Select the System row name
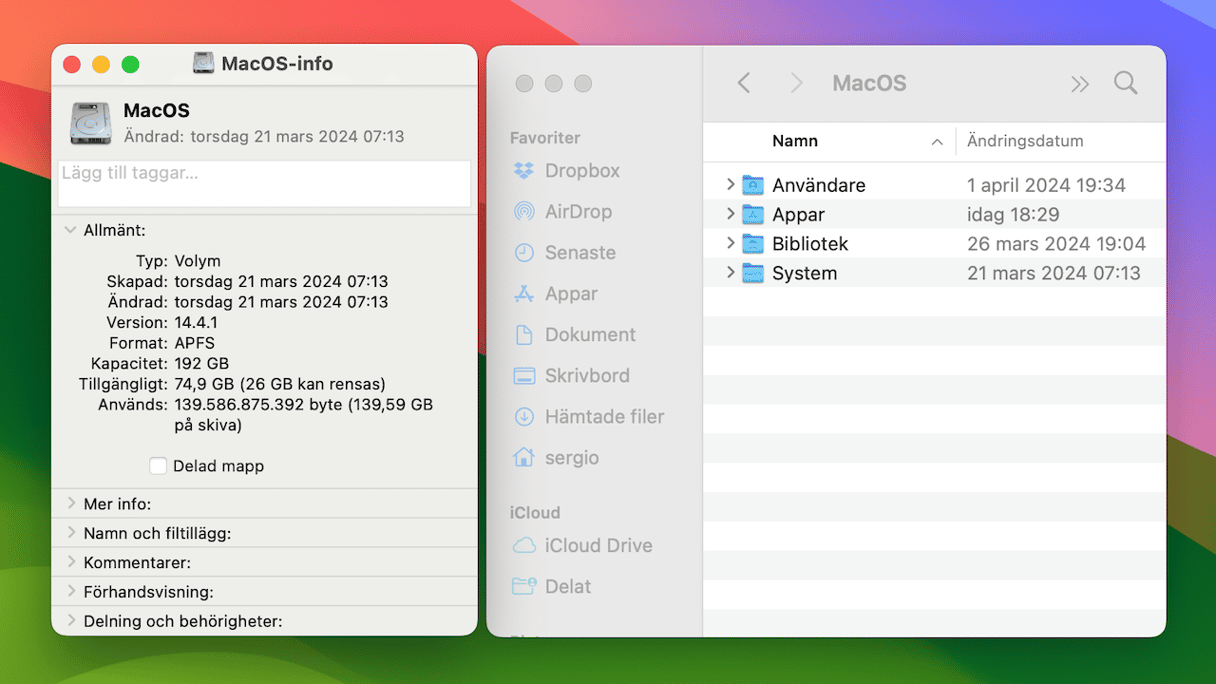Viewport: 1216px width, 684px height. (x=804, y=273)
